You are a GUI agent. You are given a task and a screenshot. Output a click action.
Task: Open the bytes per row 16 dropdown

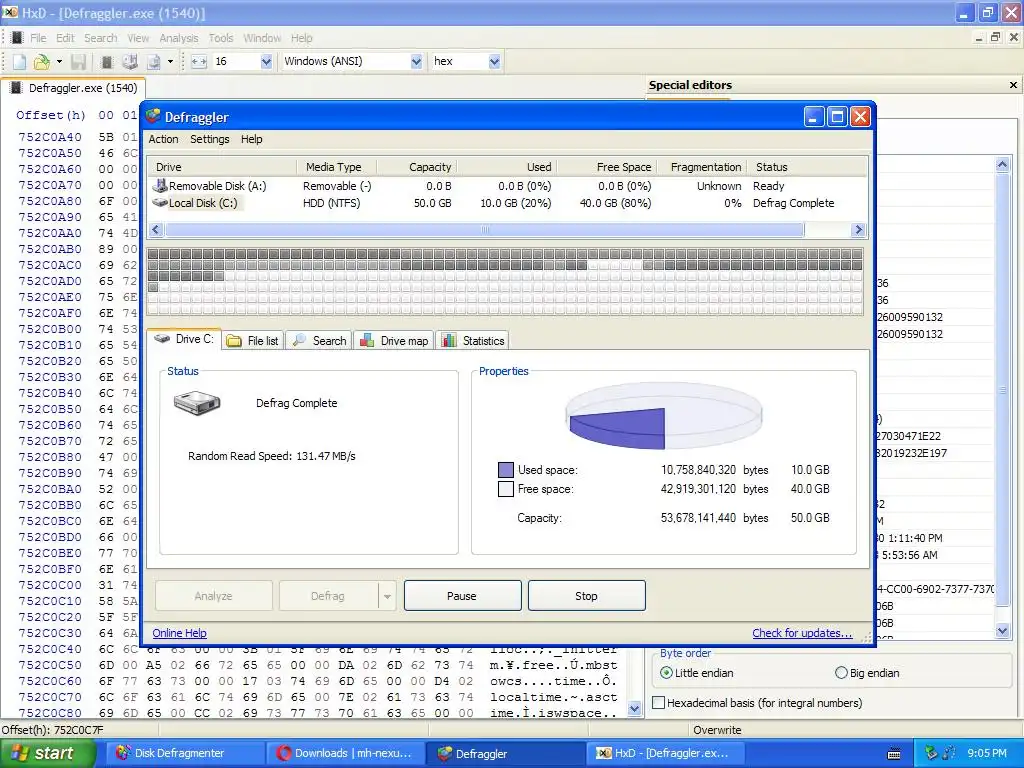(x=266, y=61)
